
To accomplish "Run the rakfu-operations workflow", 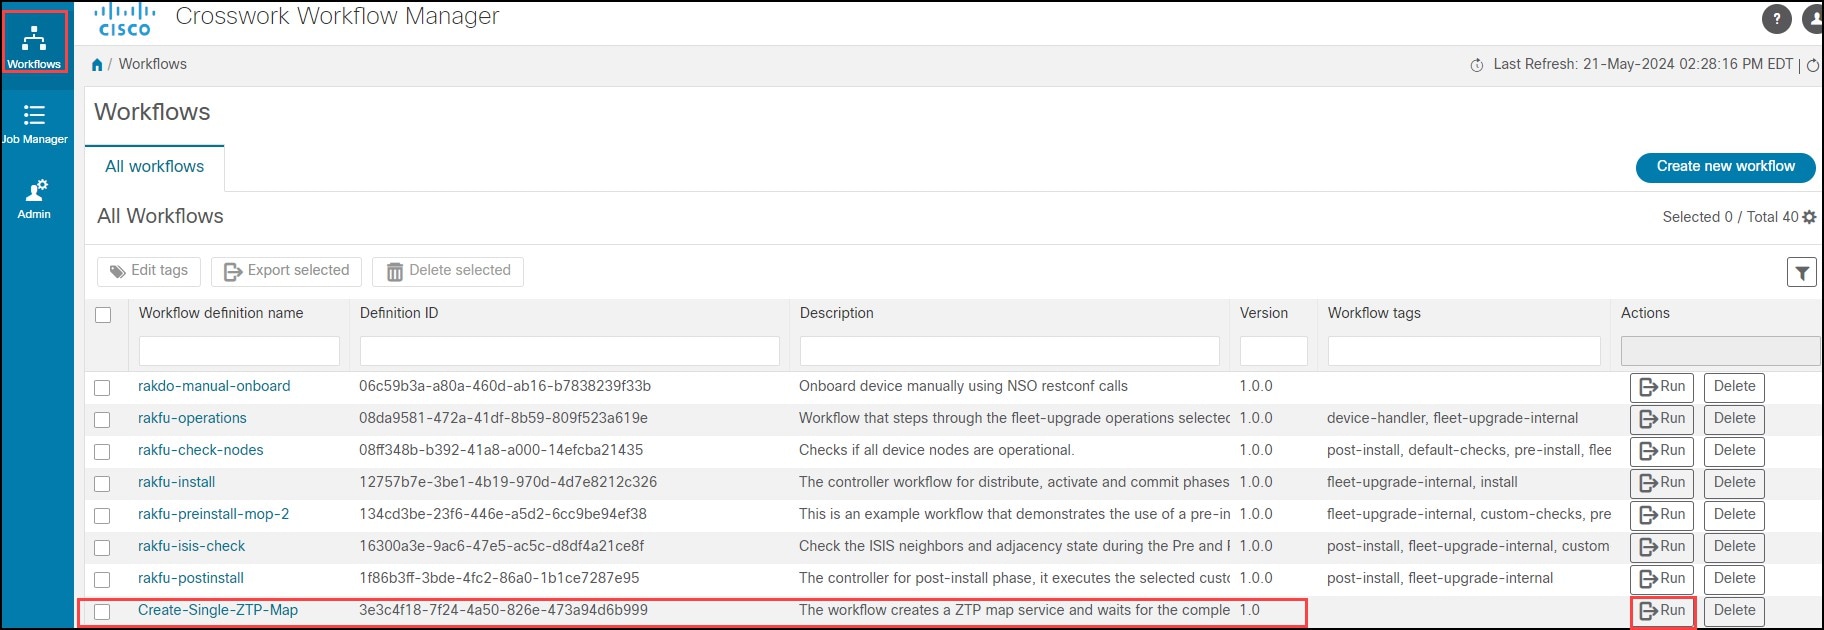I will (x=1662, y=419).
